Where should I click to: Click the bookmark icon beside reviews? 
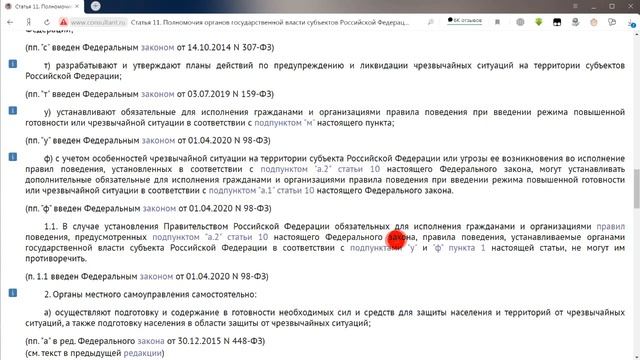[497, 22]
